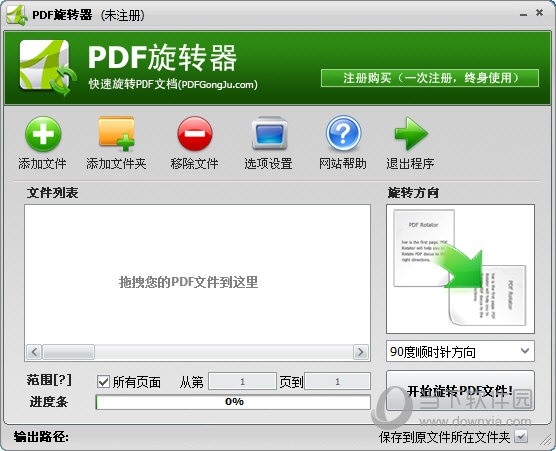Click the orange Add Folder icon
Viewport: 556px width, 451px height.
(117, 133)
